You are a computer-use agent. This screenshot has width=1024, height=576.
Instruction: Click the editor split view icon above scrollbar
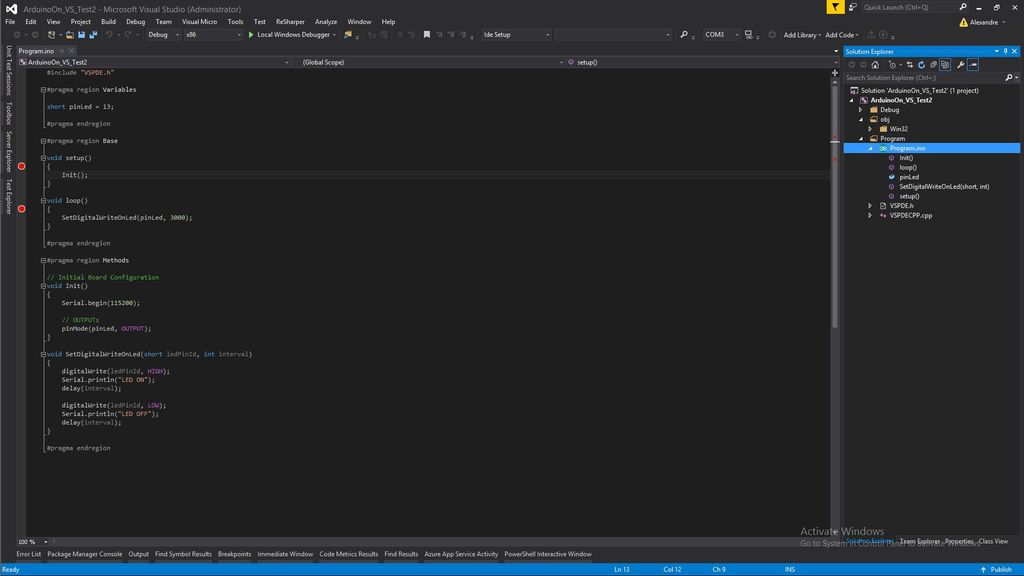coord(835,72)
